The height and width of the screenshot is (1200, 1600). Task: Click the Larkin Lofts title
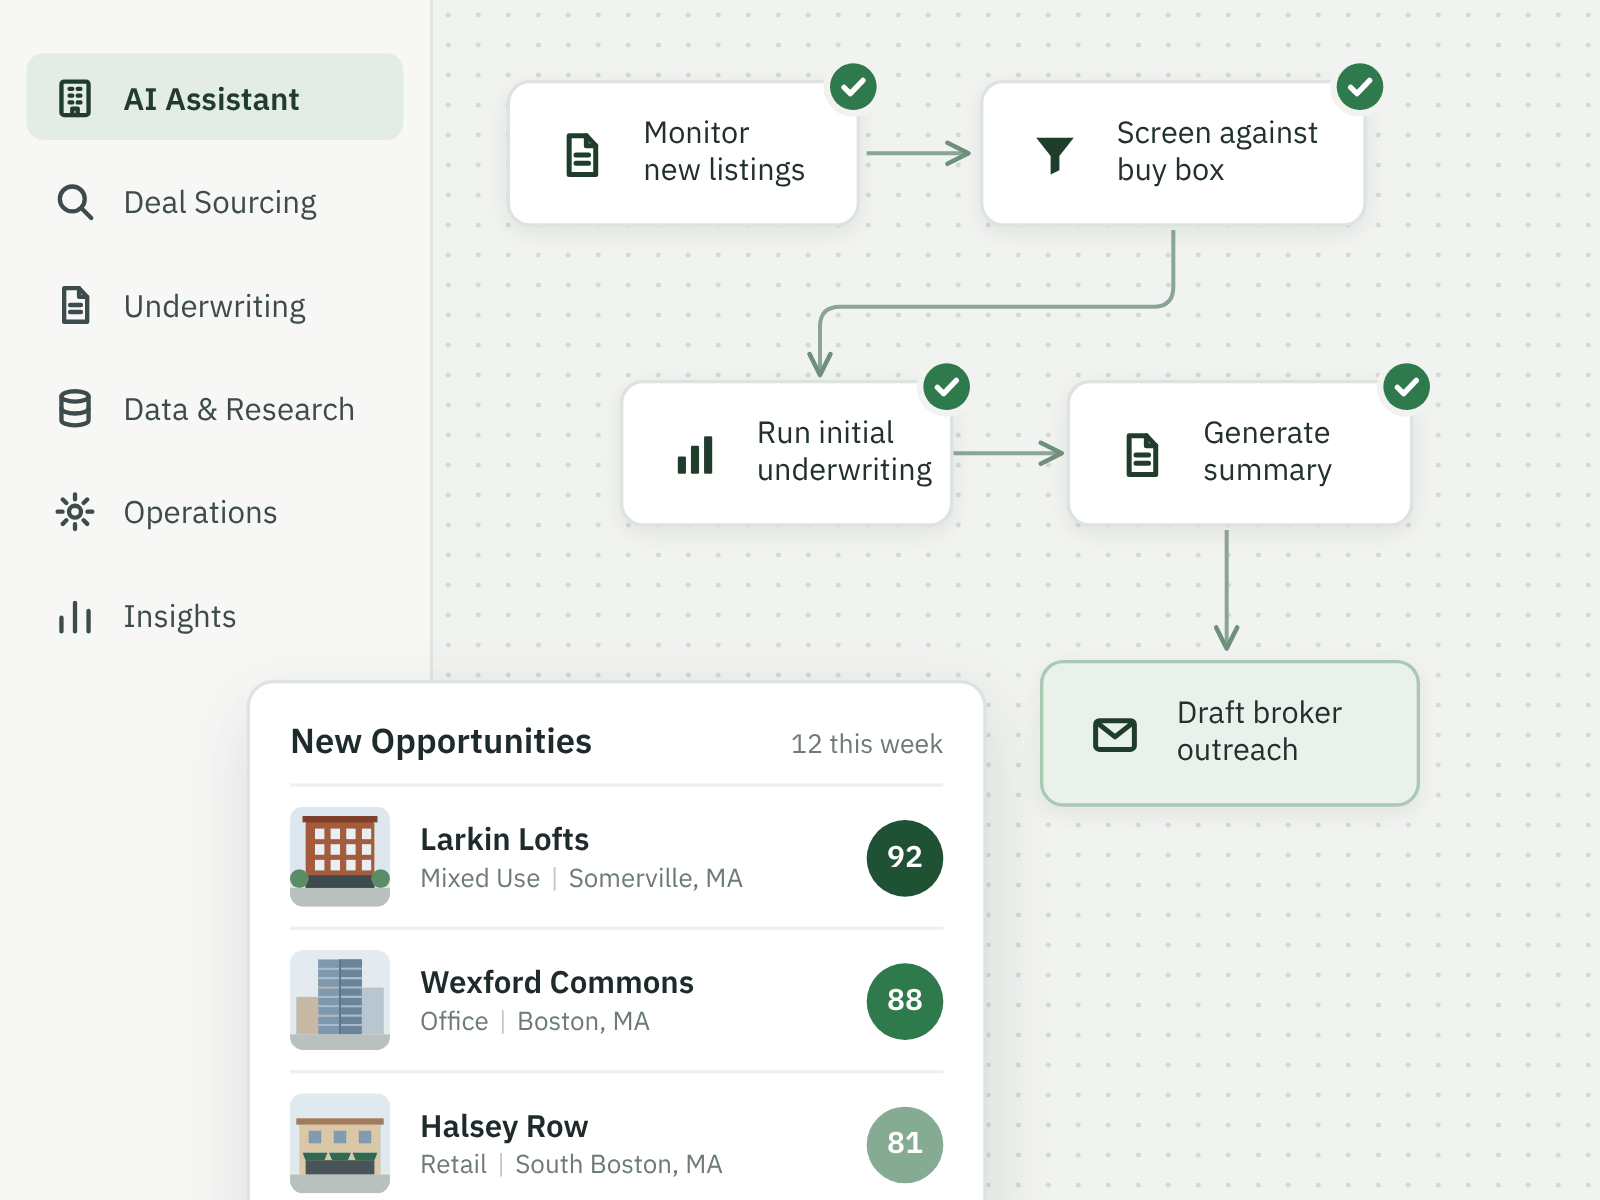(505, 839)
